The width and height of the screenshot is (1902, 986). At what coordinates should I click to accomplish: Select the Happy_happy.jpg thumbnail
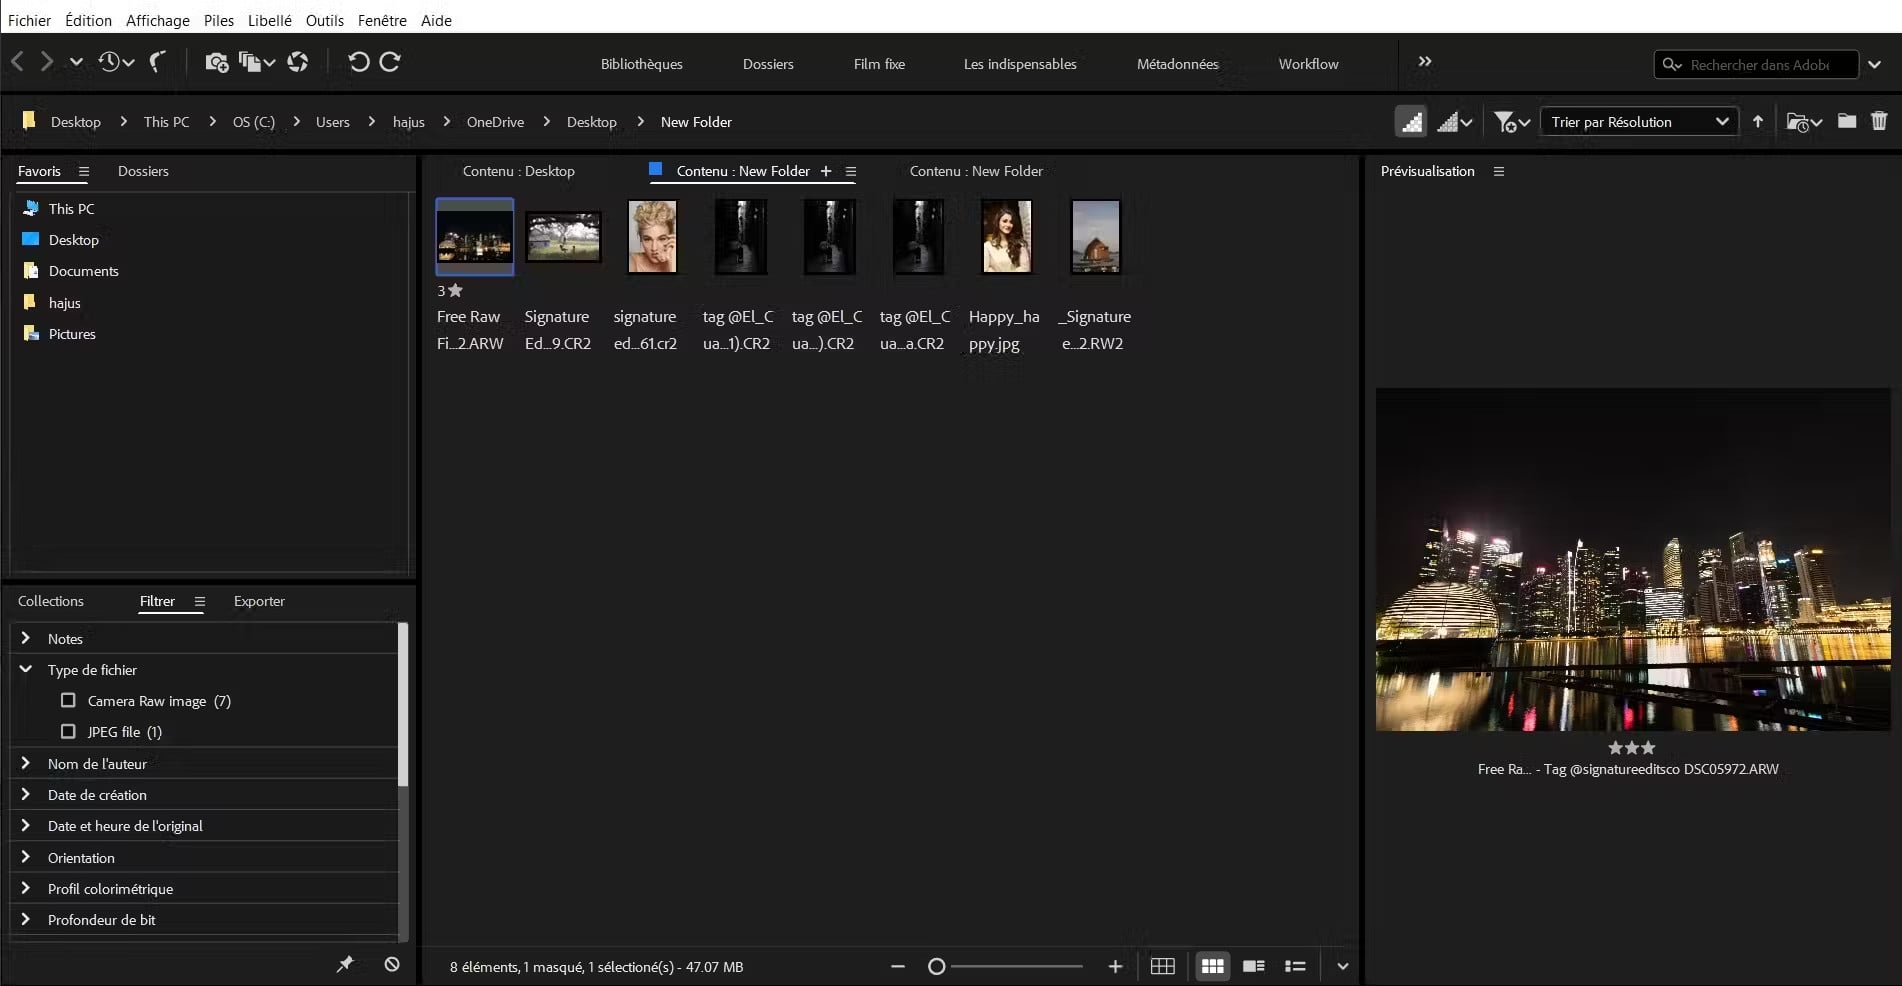pos(1005,237)
